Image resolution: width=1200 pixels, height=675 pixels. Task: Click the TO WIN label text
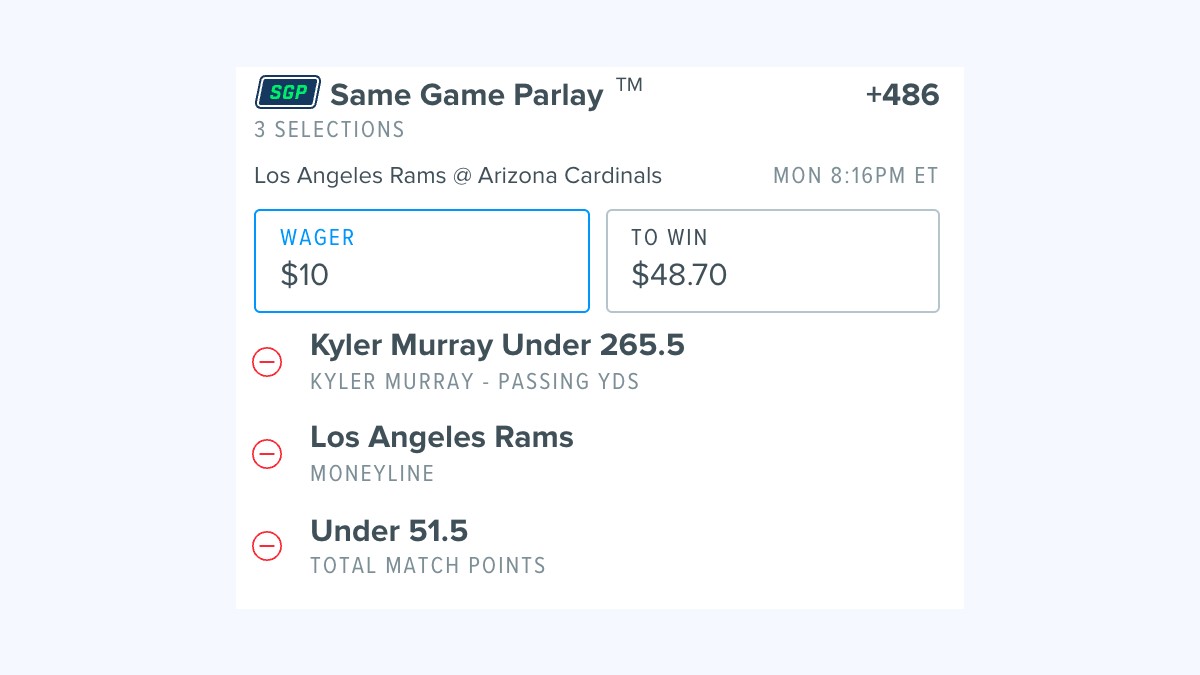[x=669, y=238]
